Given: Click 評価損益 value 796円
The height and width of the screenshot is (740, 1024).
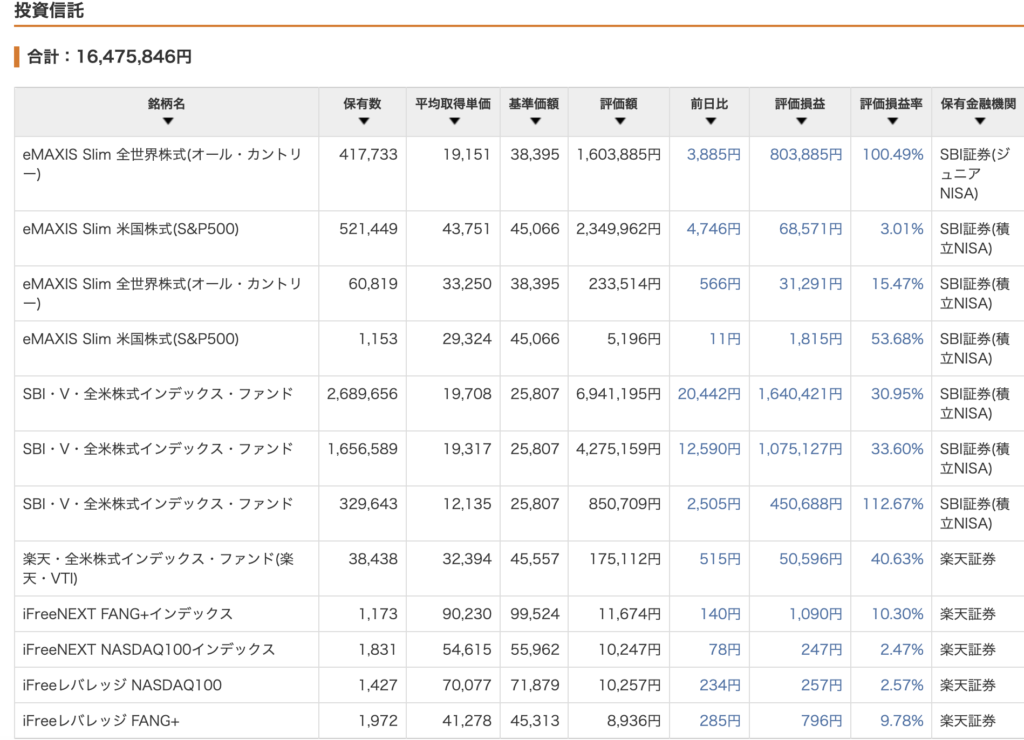Looking at the screenshot, I should (x=822, y=720).
